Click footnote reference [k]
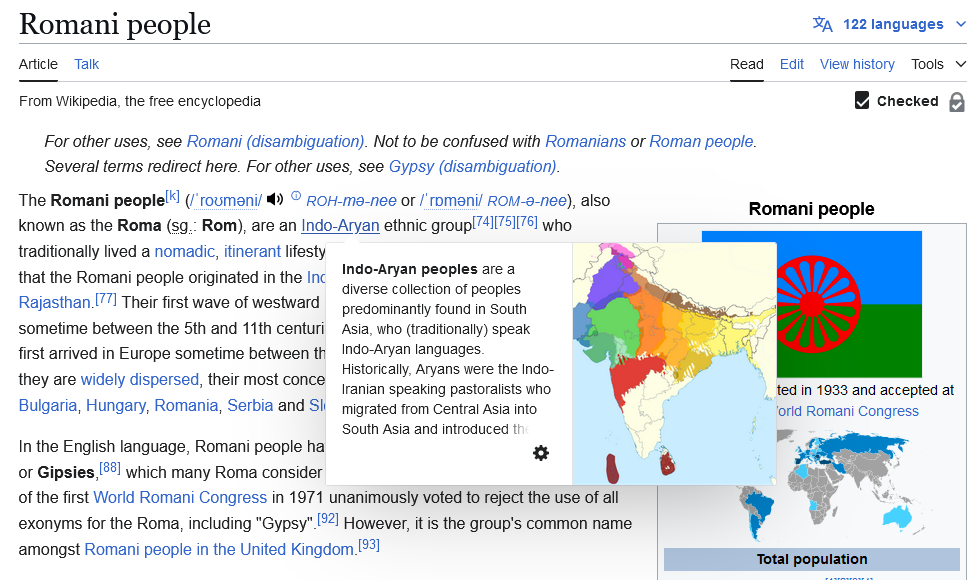Image resolution: width=974 pixels, height=580 pixels. pyautogui.click(x=172, y=196)
